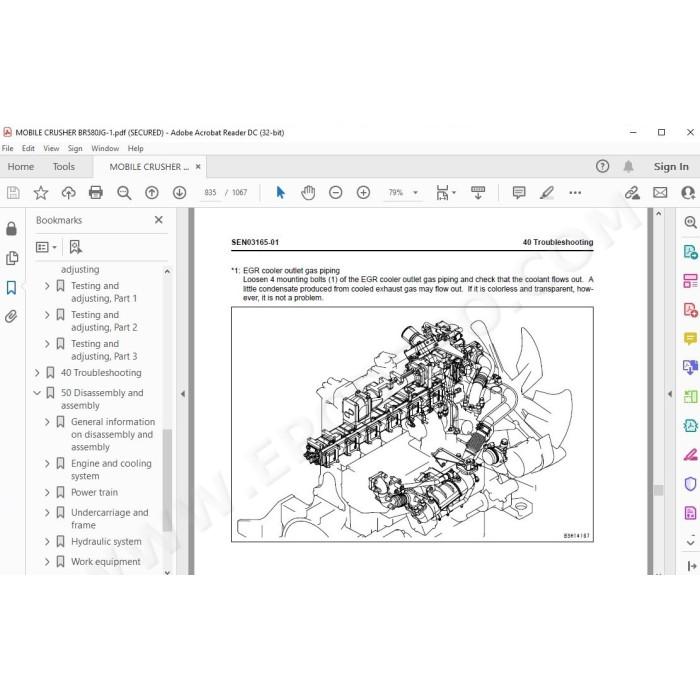Expand Testing and adjusting, Part 2

tap(47, 315)
